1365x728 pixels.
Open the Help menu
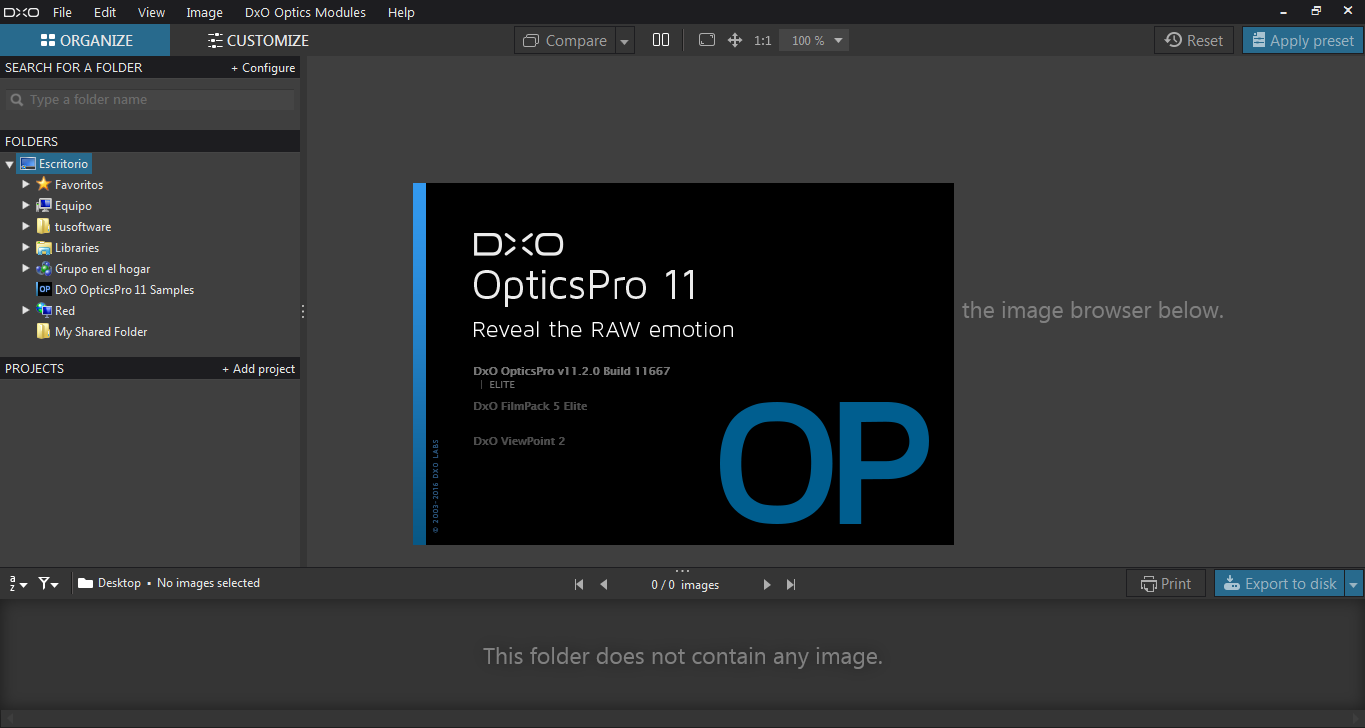[401, 12]
